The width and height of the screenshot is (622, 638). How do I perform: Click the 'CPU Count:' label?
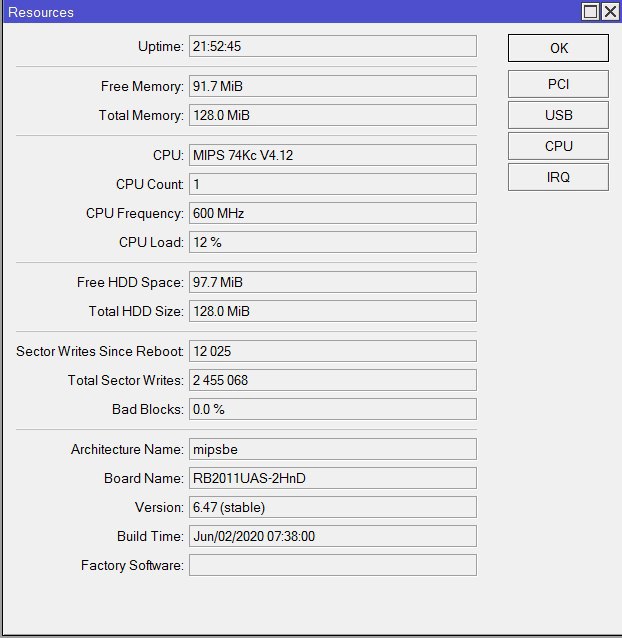tap(150, 184)
